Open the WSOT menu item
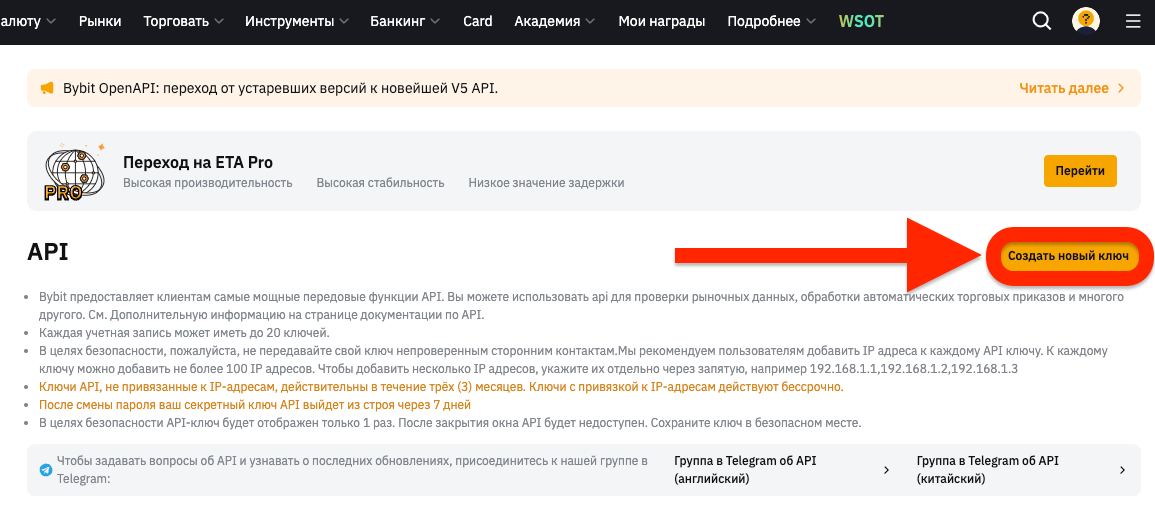 coord(861,21)
